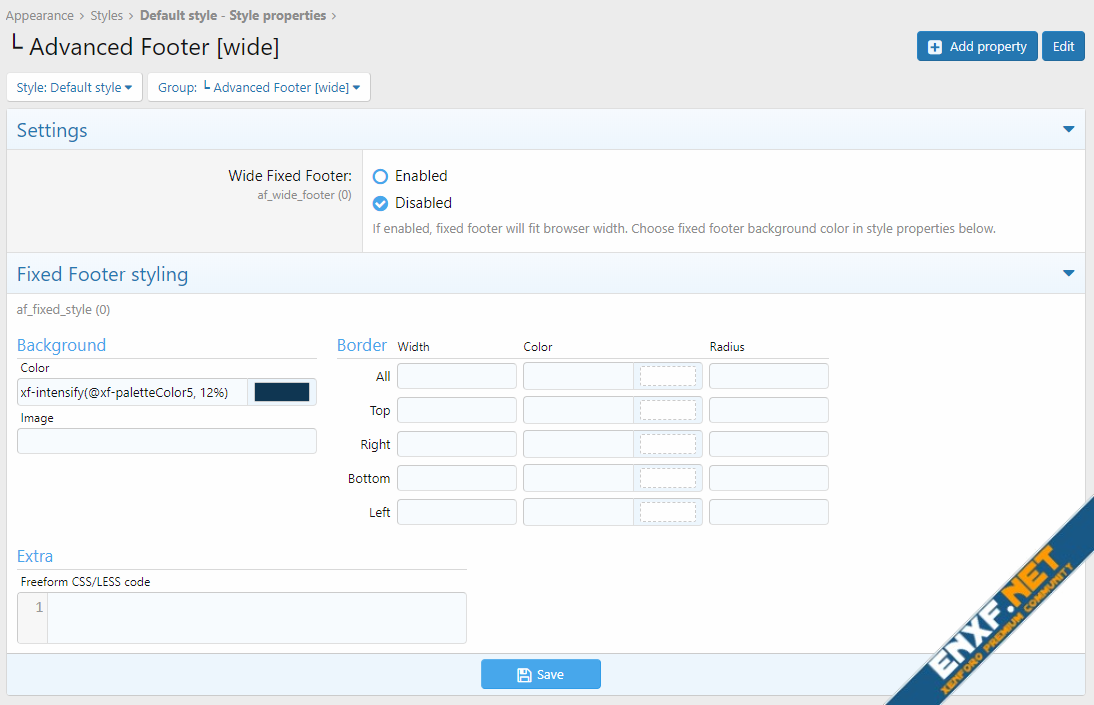The image size is (1094, 705).
Task: Collapse the Settings section arrow
Action: point(1068,129)
